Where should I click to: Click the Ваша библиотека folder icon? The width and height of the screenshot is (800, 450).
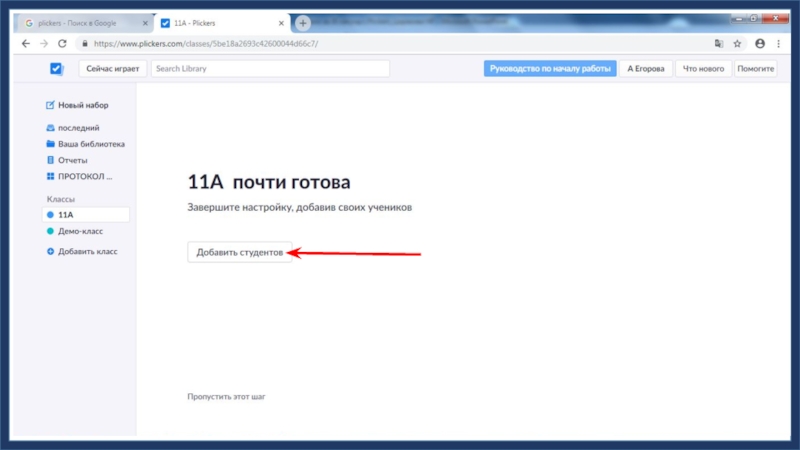50,144
